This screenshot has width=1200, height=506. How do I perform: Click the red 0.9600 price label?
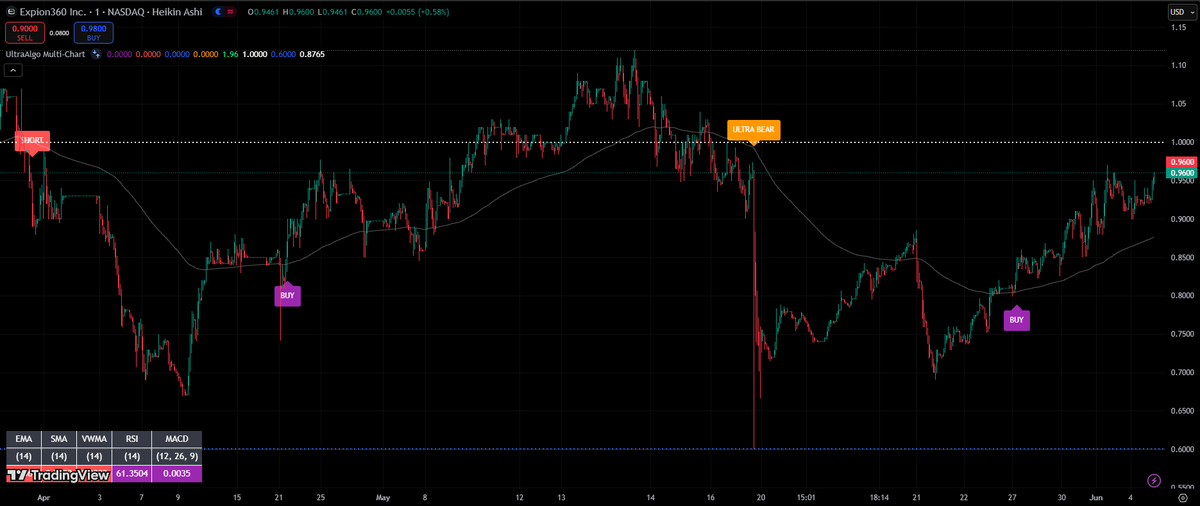coord(1183,161)
